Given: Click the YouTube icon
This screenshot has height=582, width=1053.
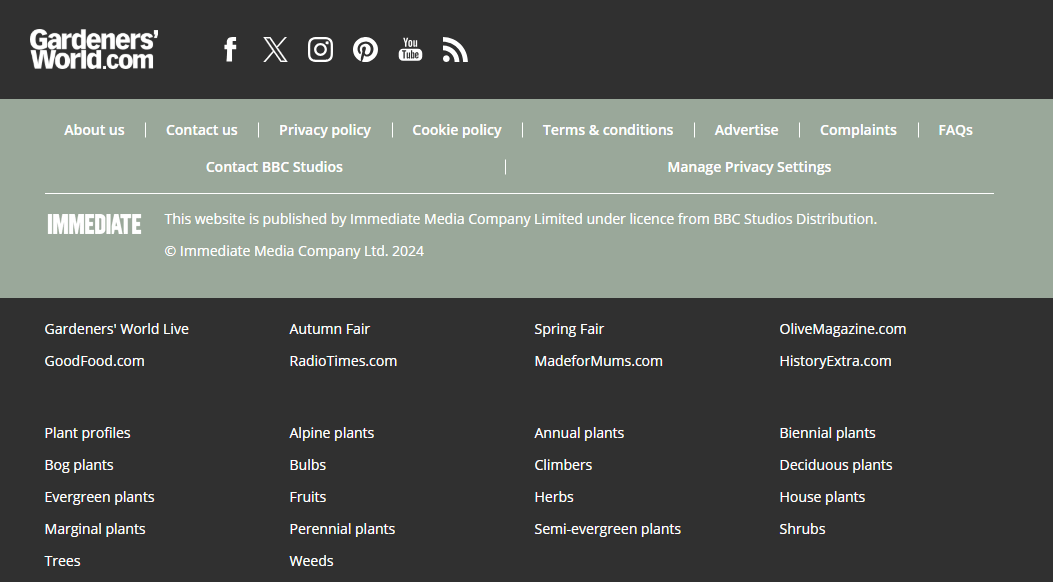Looking at the screenshot, I should click(x=410, y=48).
